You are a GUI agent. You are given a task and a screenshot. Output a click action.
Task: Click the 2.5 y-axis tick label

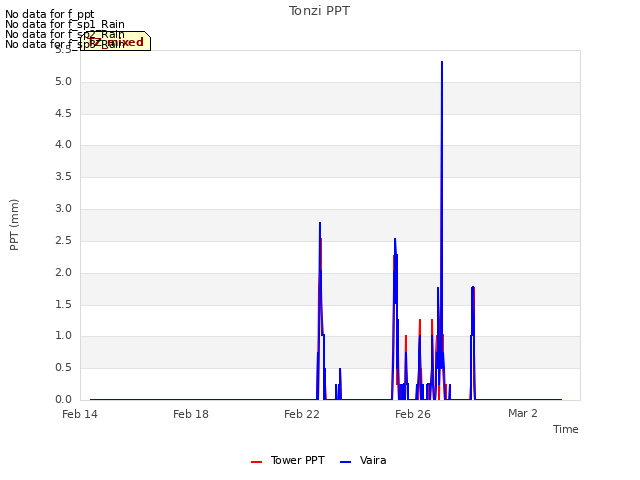tap(63, 240)
